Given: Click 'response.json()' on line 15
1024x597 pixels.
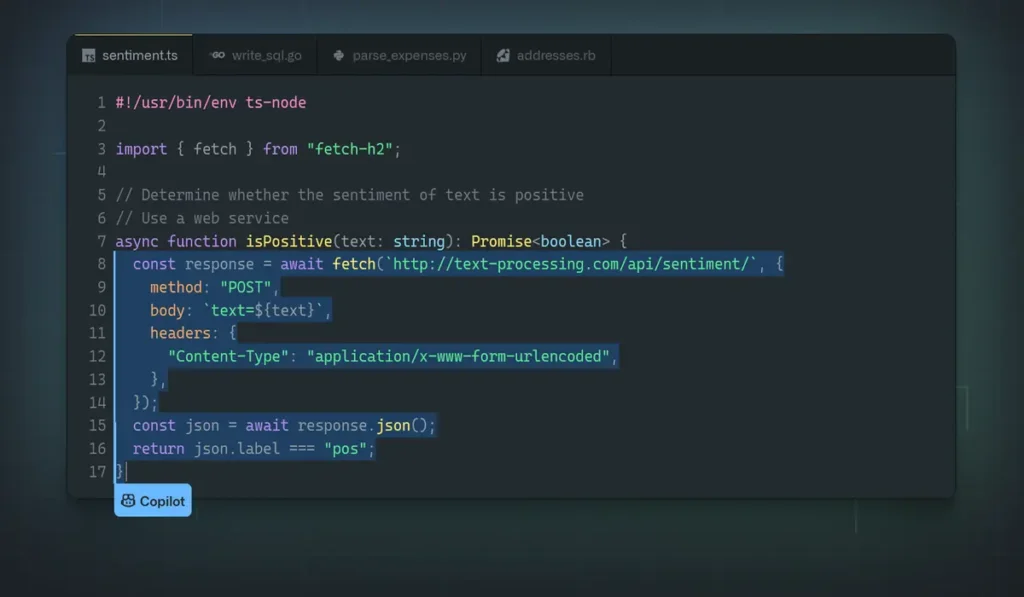Looking at the screenshot, I should point(362,426).
